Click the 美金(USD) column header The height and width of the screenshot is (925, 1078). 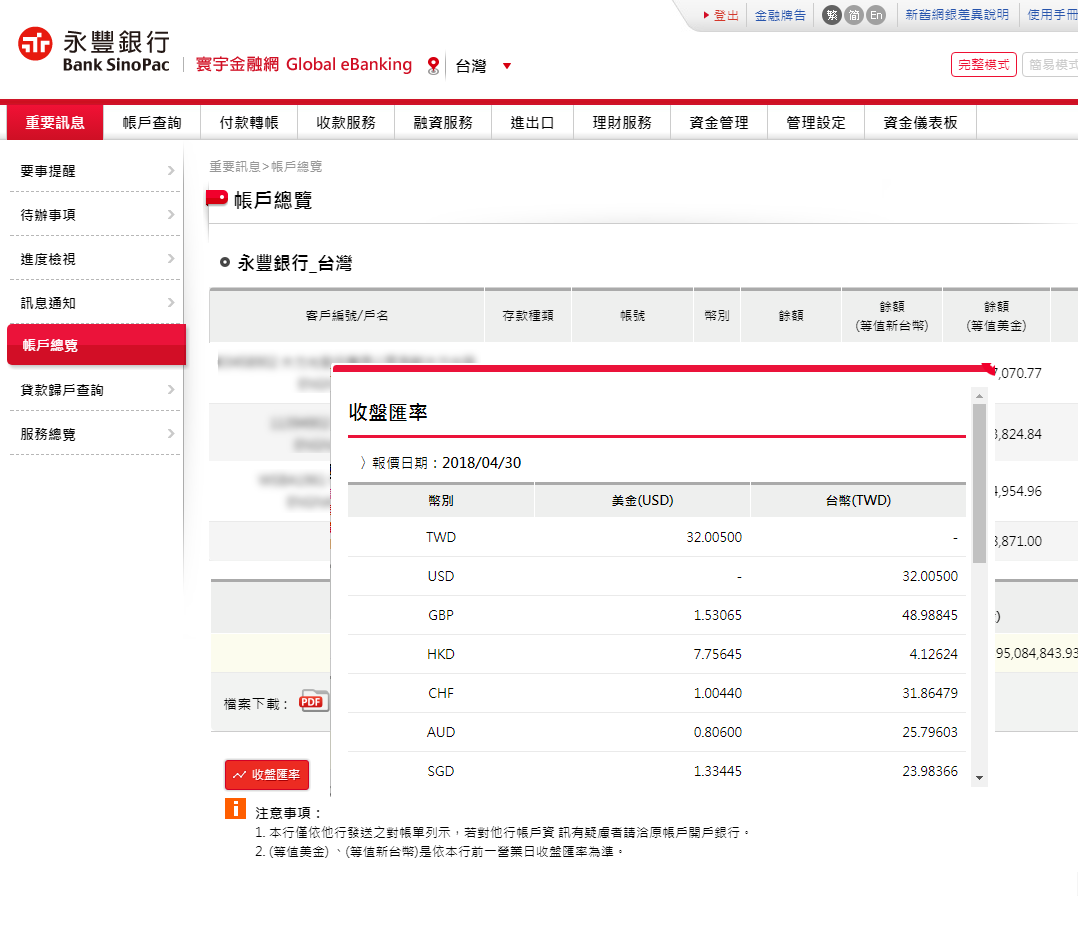(x=642, y=500)
